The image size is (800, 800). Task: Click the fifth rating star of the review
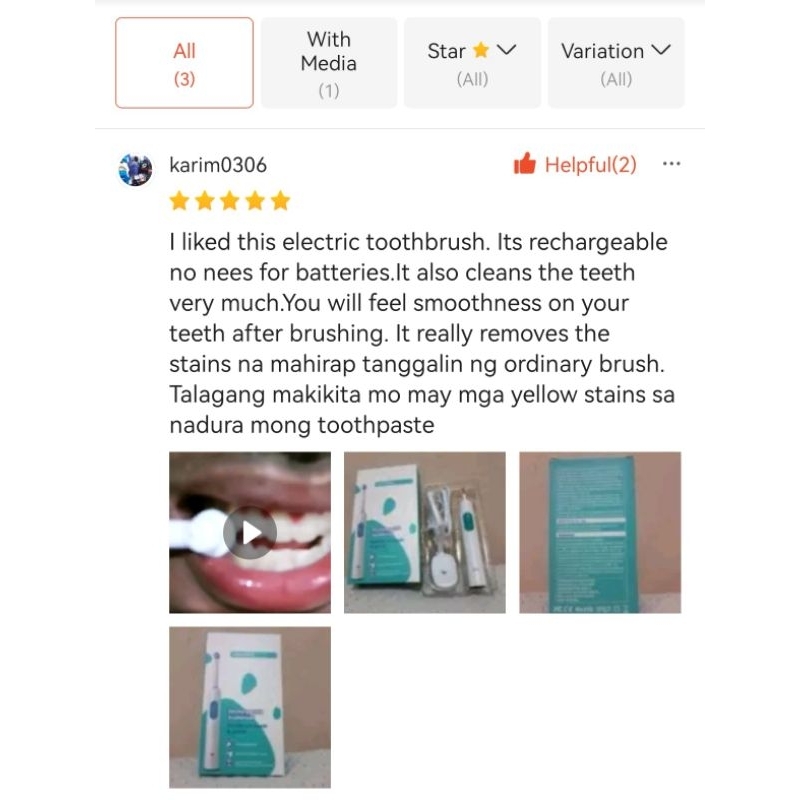click(x=280, y=201)
